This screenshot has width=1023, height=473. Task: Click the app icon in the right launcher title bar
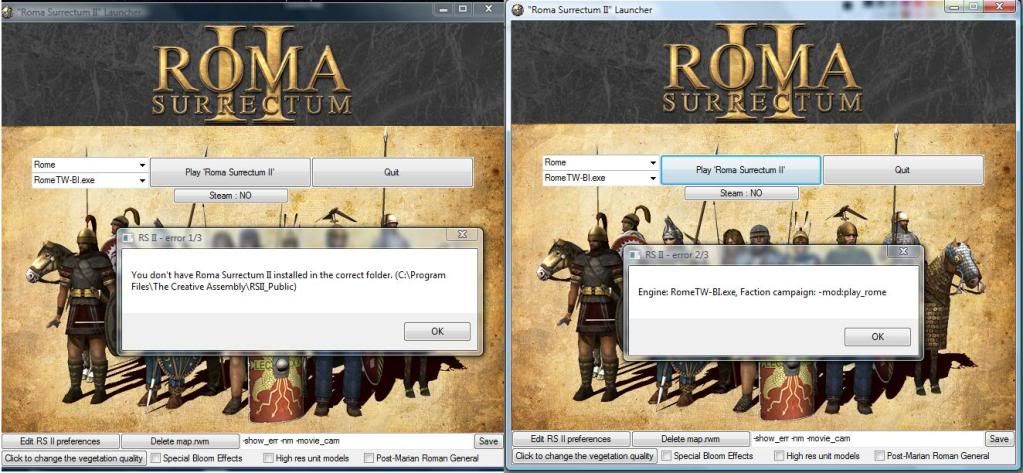tap(517, 9)
